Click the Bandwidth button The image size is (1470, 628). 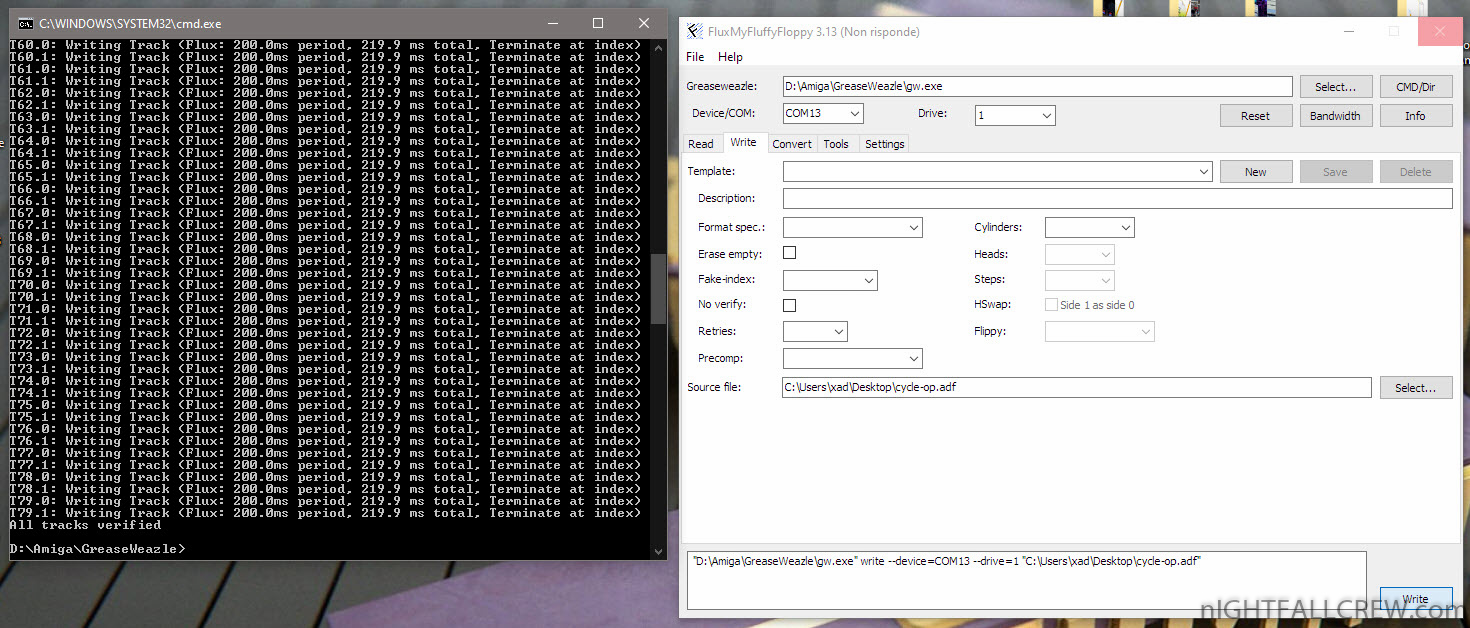(1335, 116)
